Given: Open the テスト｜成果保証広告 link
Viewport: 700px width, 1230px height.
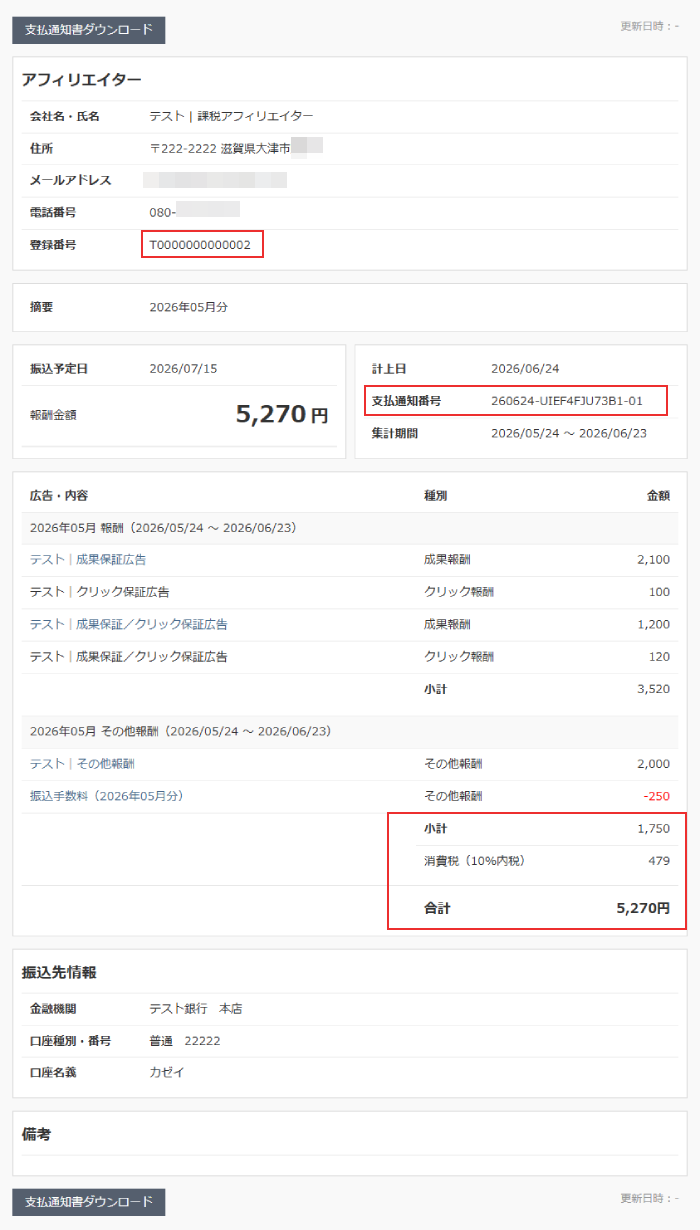Looking at the screenshot, I should tap(88, 560).
